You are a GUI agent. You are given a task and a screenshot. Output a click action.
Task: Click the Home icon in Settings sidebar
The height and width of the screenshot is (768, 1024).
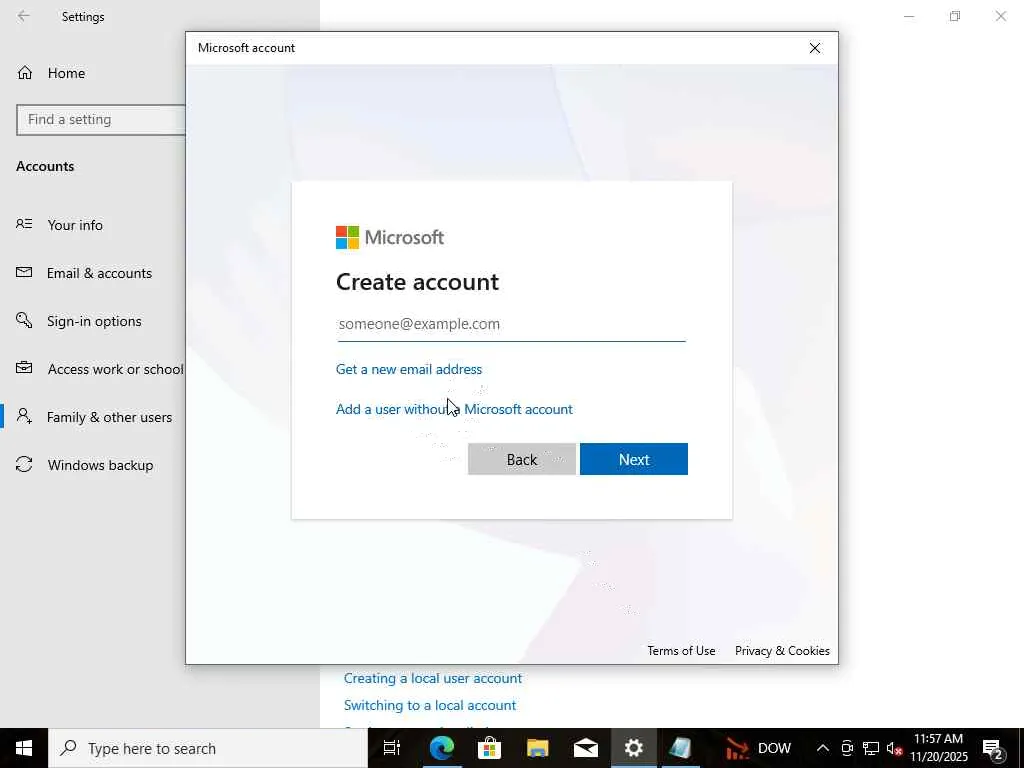(25, 72)
